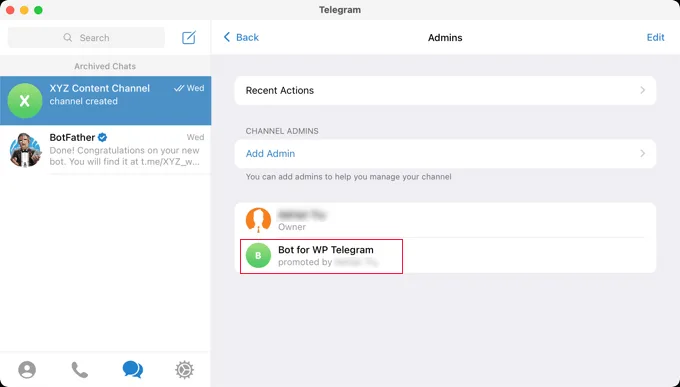Click the read double-check marks on XYZ chat

(179, 89)
